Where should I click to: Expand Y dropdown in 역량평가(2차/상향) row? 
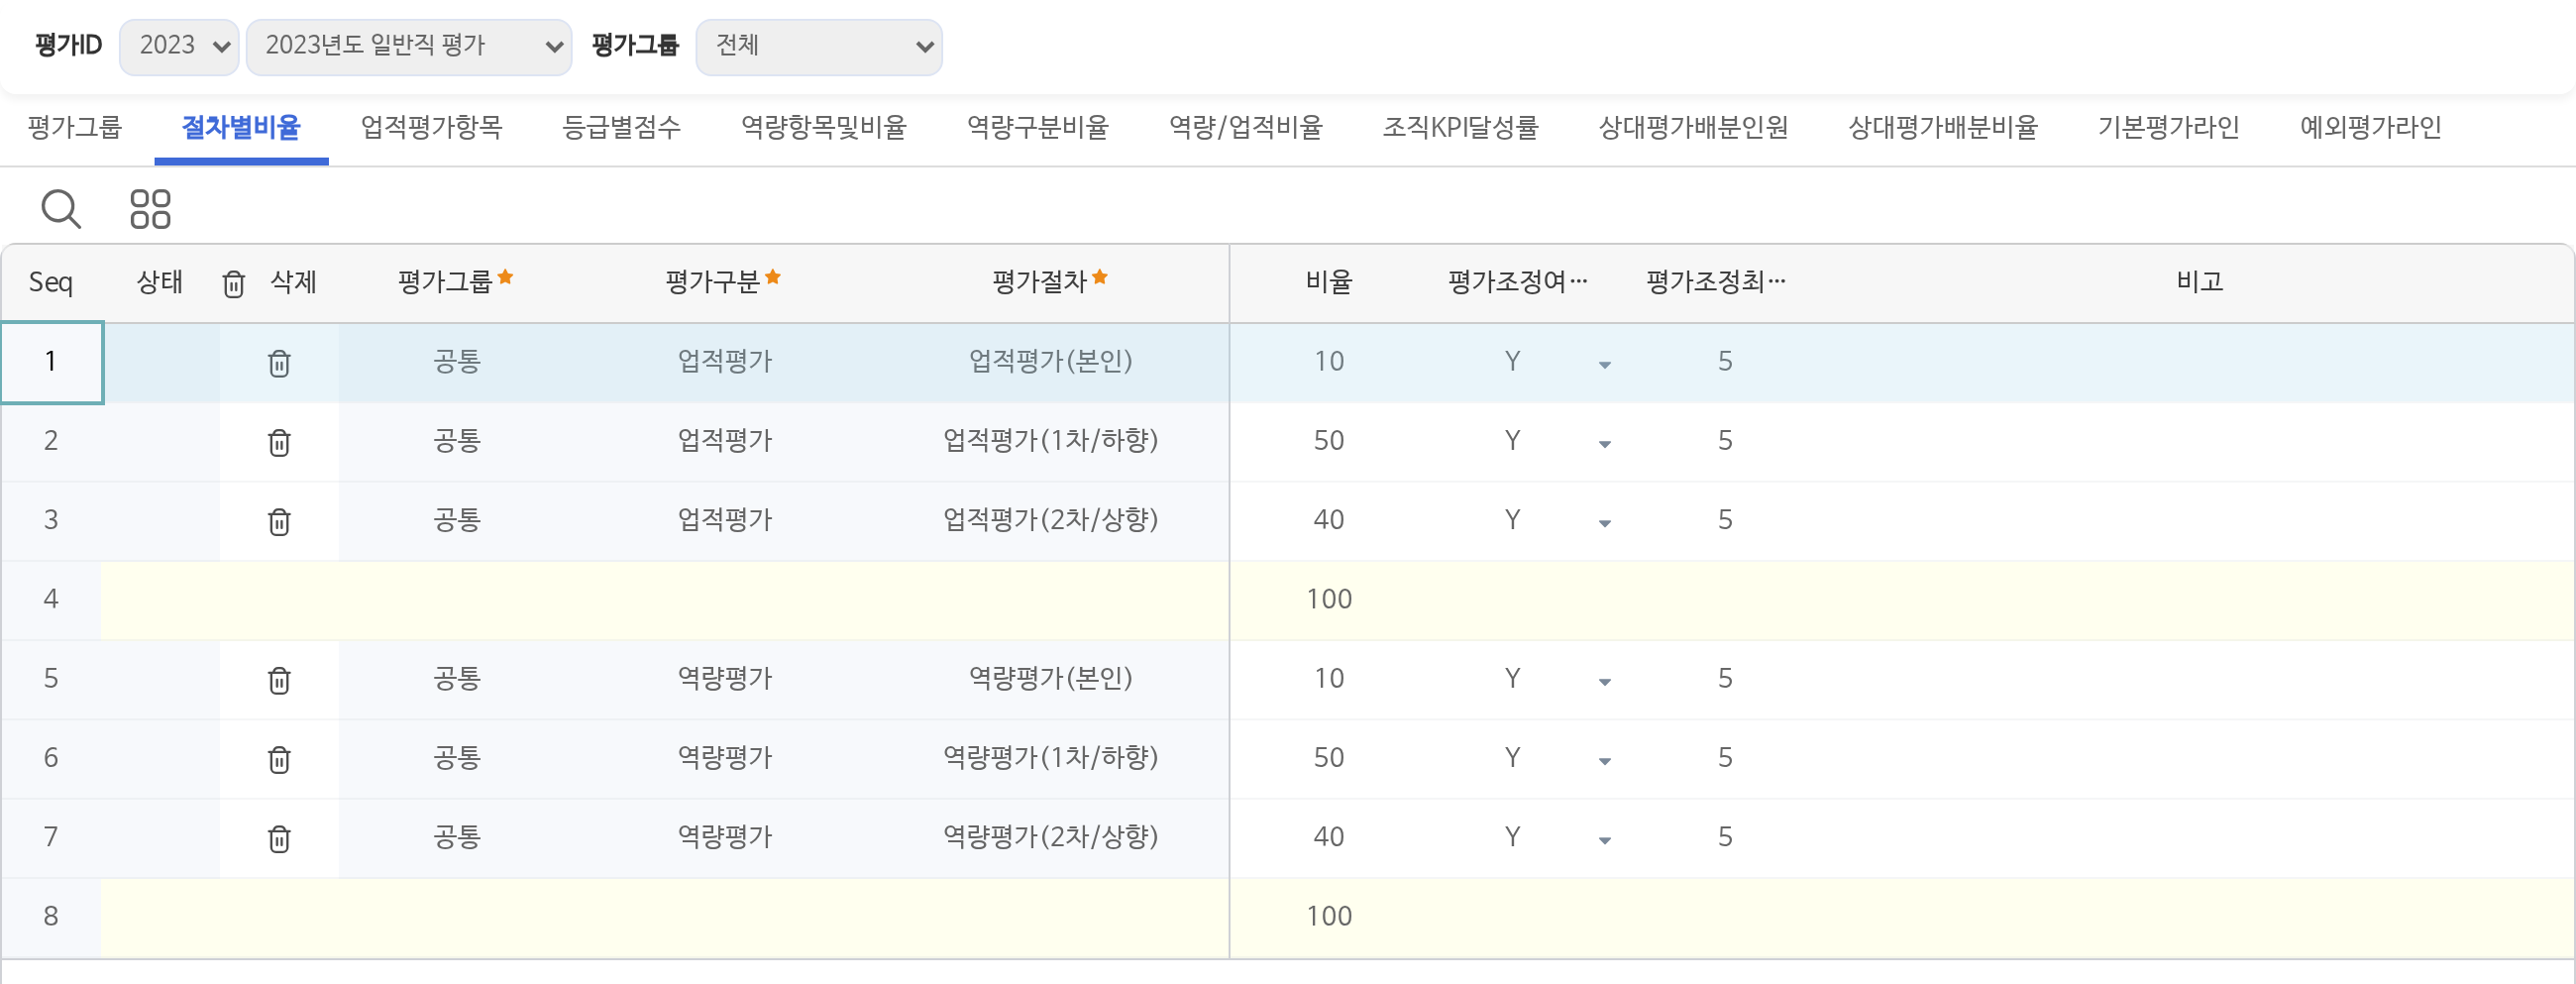[x=1604, y=841]
